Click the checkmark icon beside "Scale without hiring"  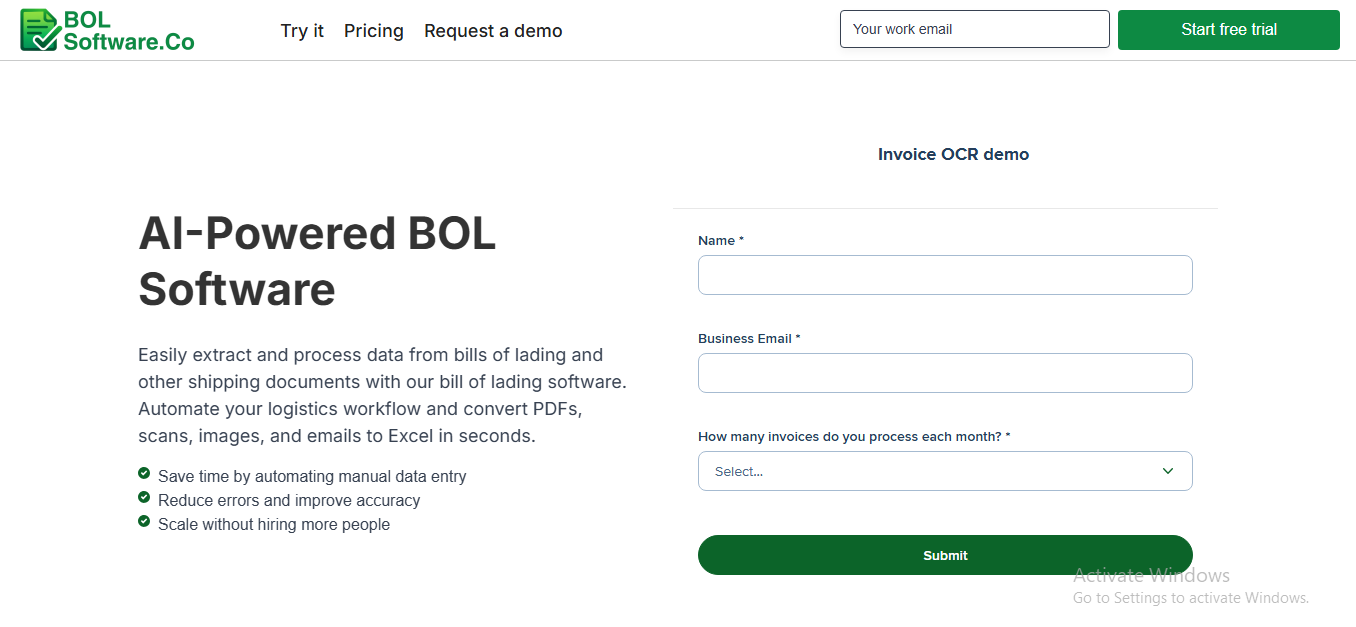point(144,521)
